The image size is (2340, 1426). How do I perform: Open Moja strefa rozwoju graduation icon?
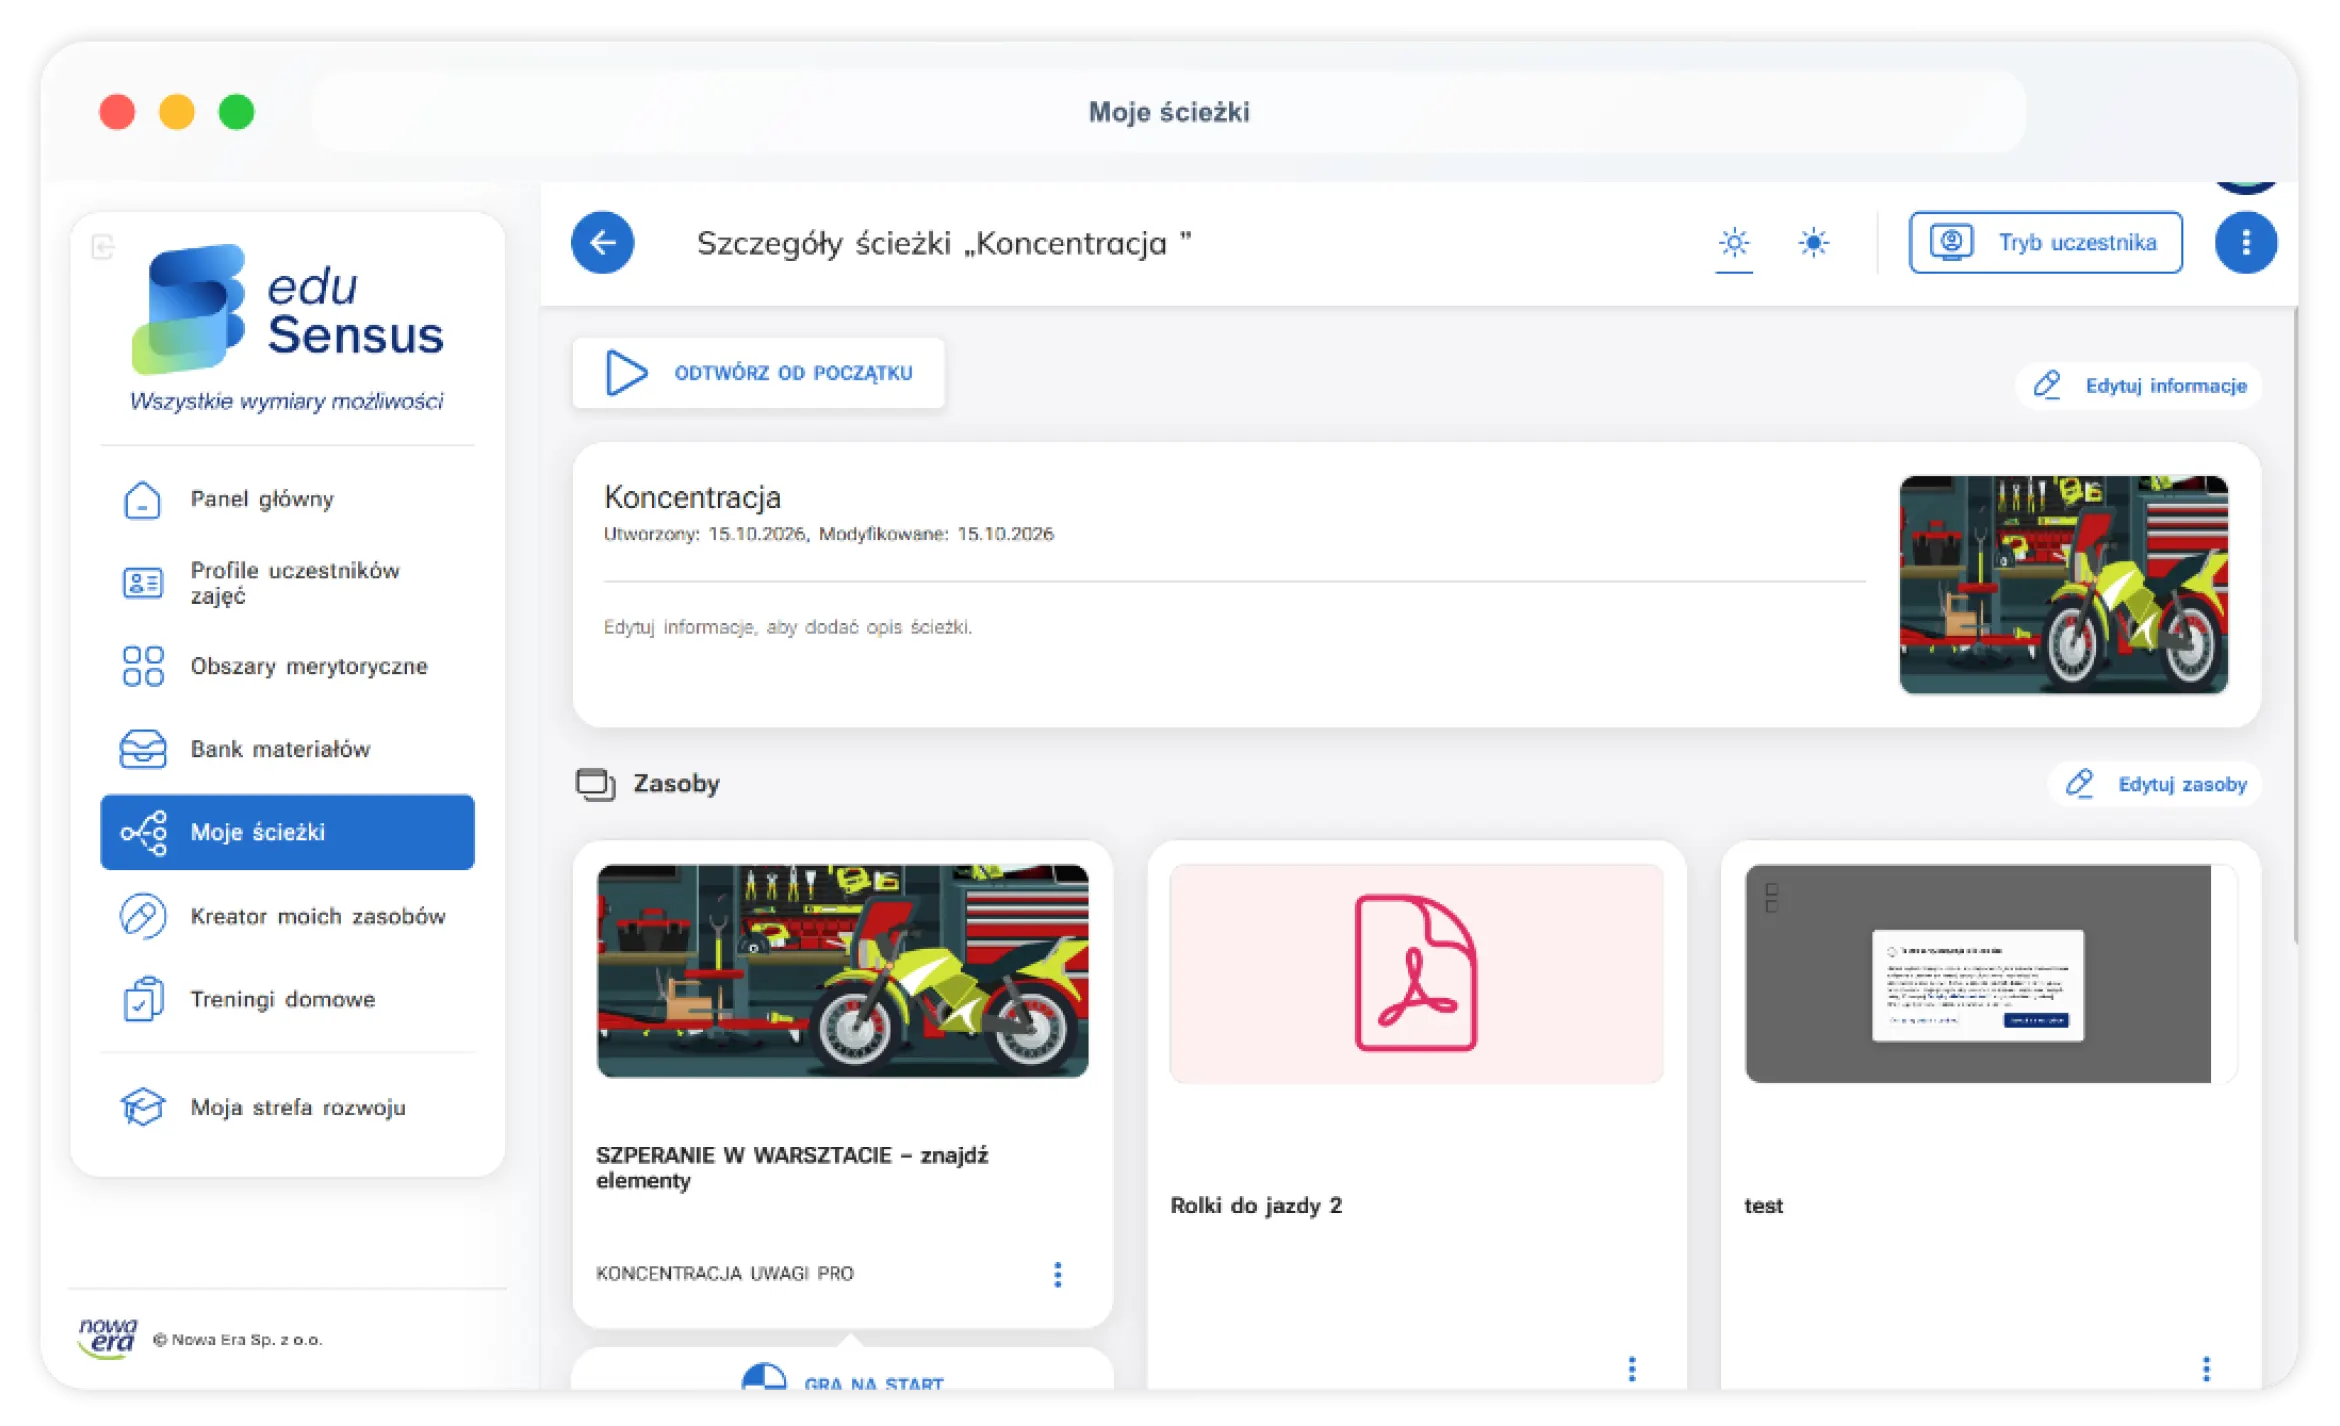pyautogui.click(x=142, y=1107)
